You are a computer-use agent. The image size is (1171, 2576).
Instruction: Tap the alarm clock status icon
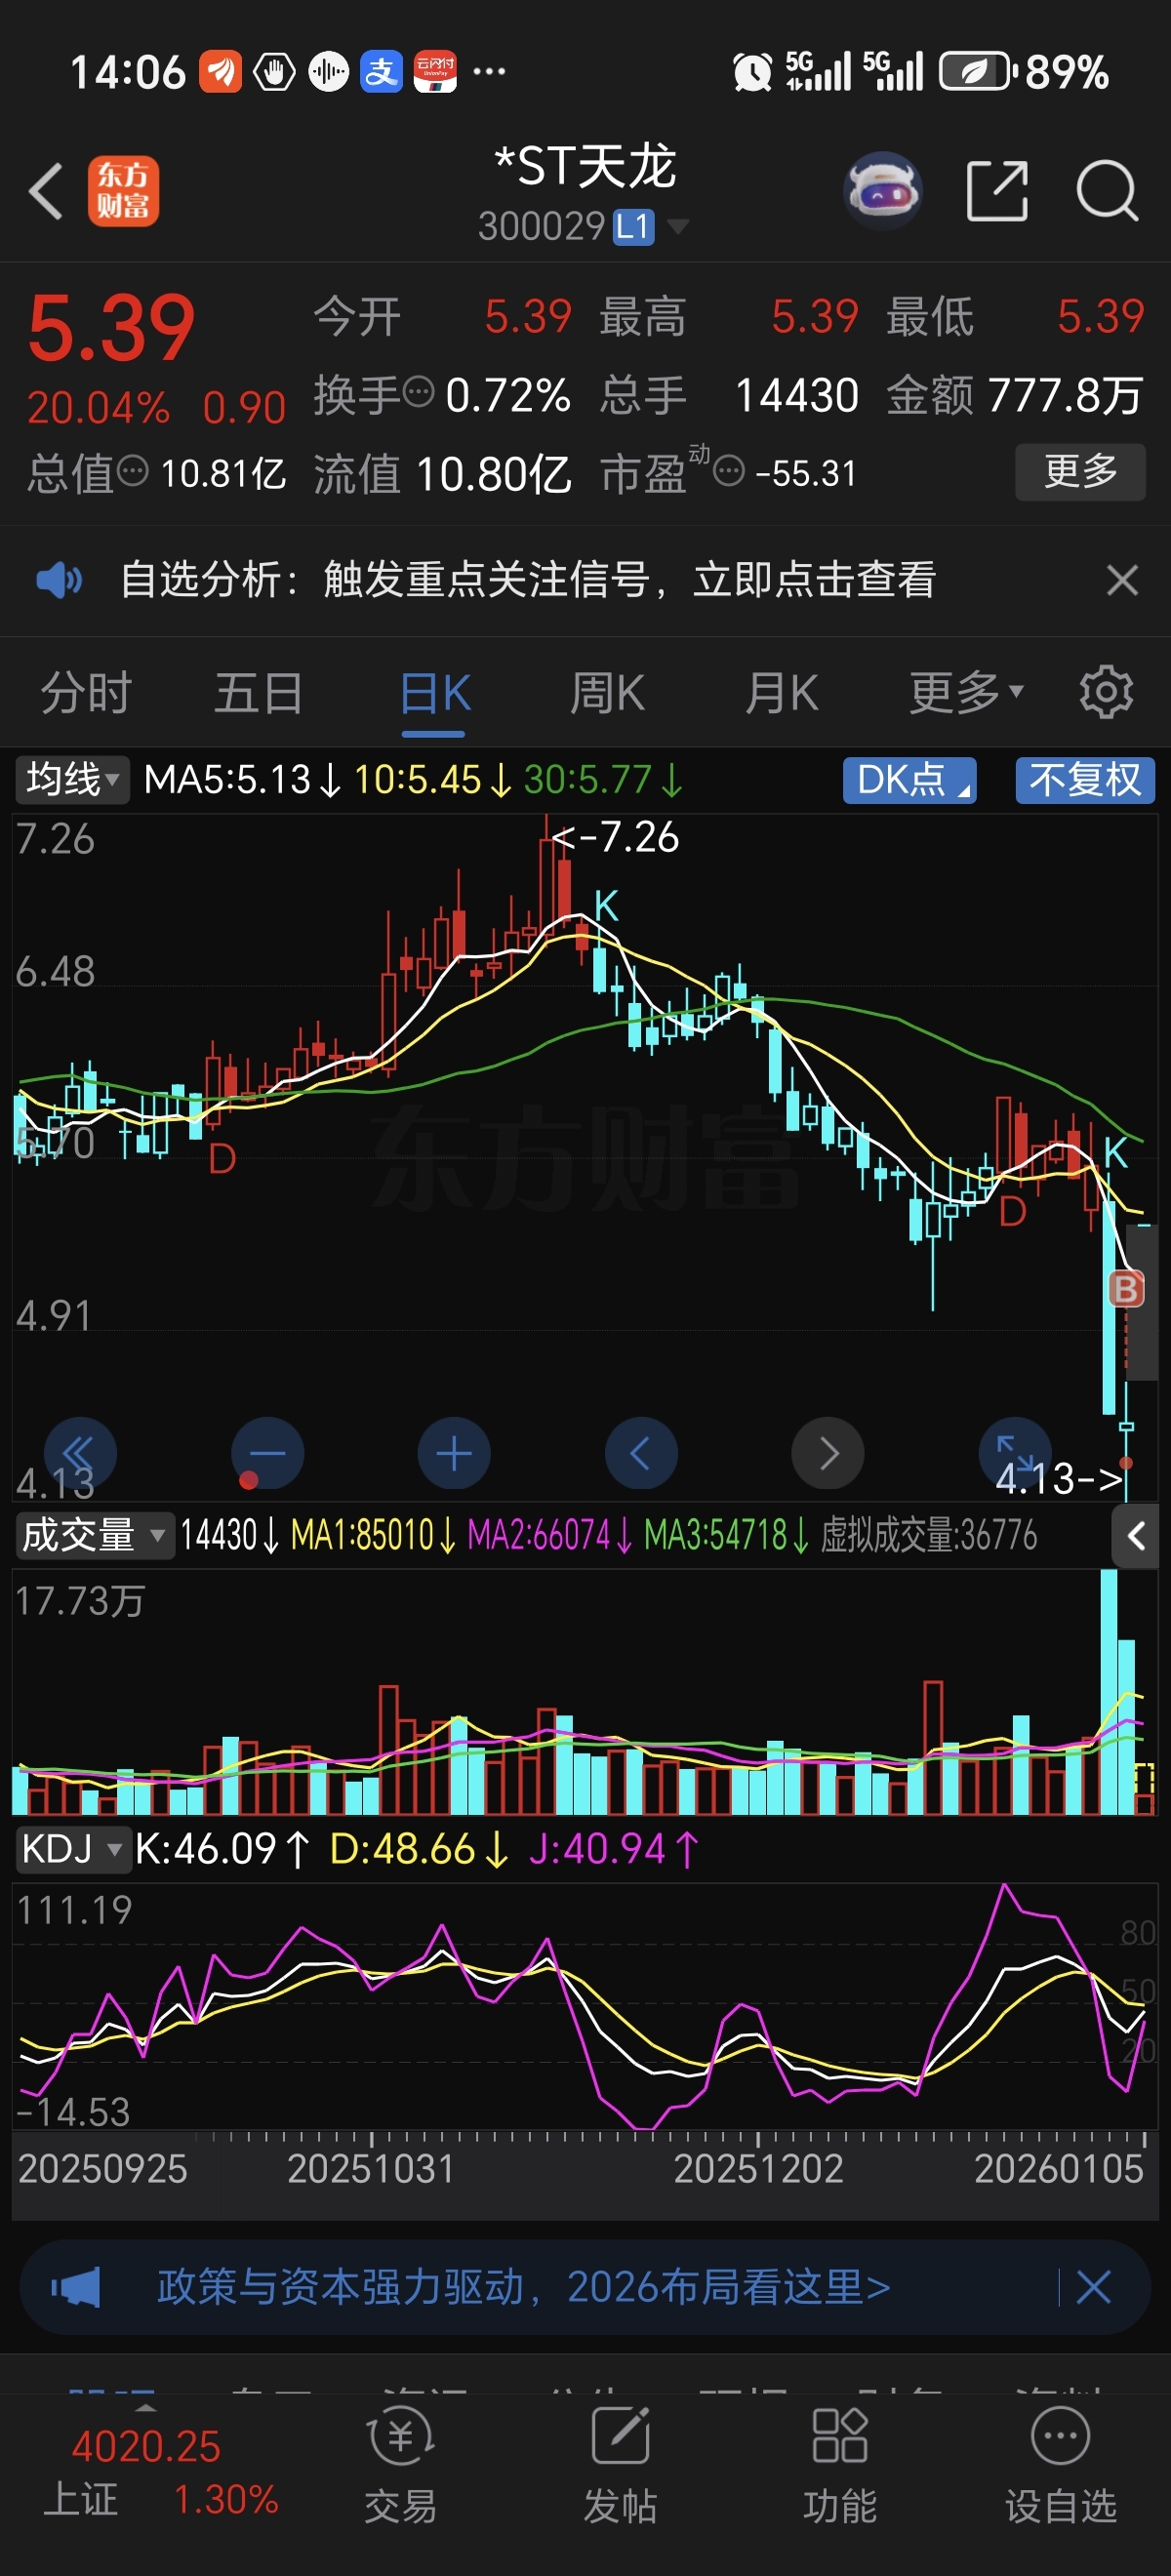[752, 72]
